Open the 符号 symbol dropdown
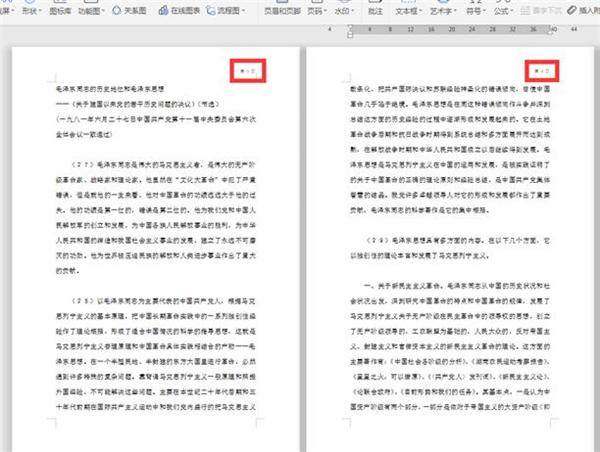 (x=476, y=11)
